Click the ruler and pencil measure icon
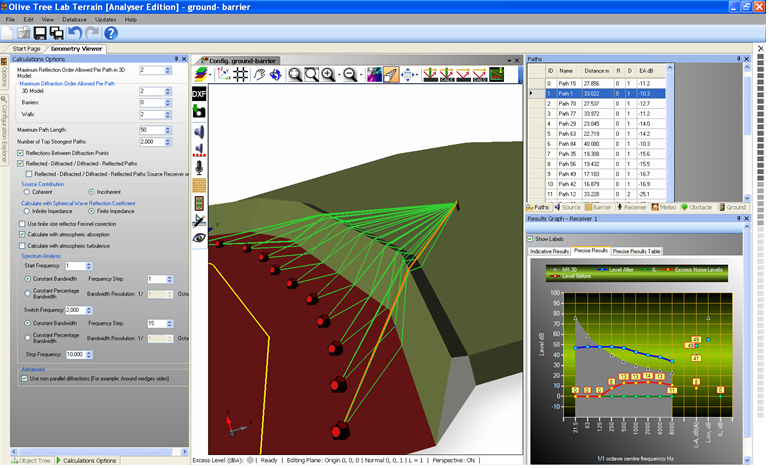The image size is (769, 468). tap(199, 221)
